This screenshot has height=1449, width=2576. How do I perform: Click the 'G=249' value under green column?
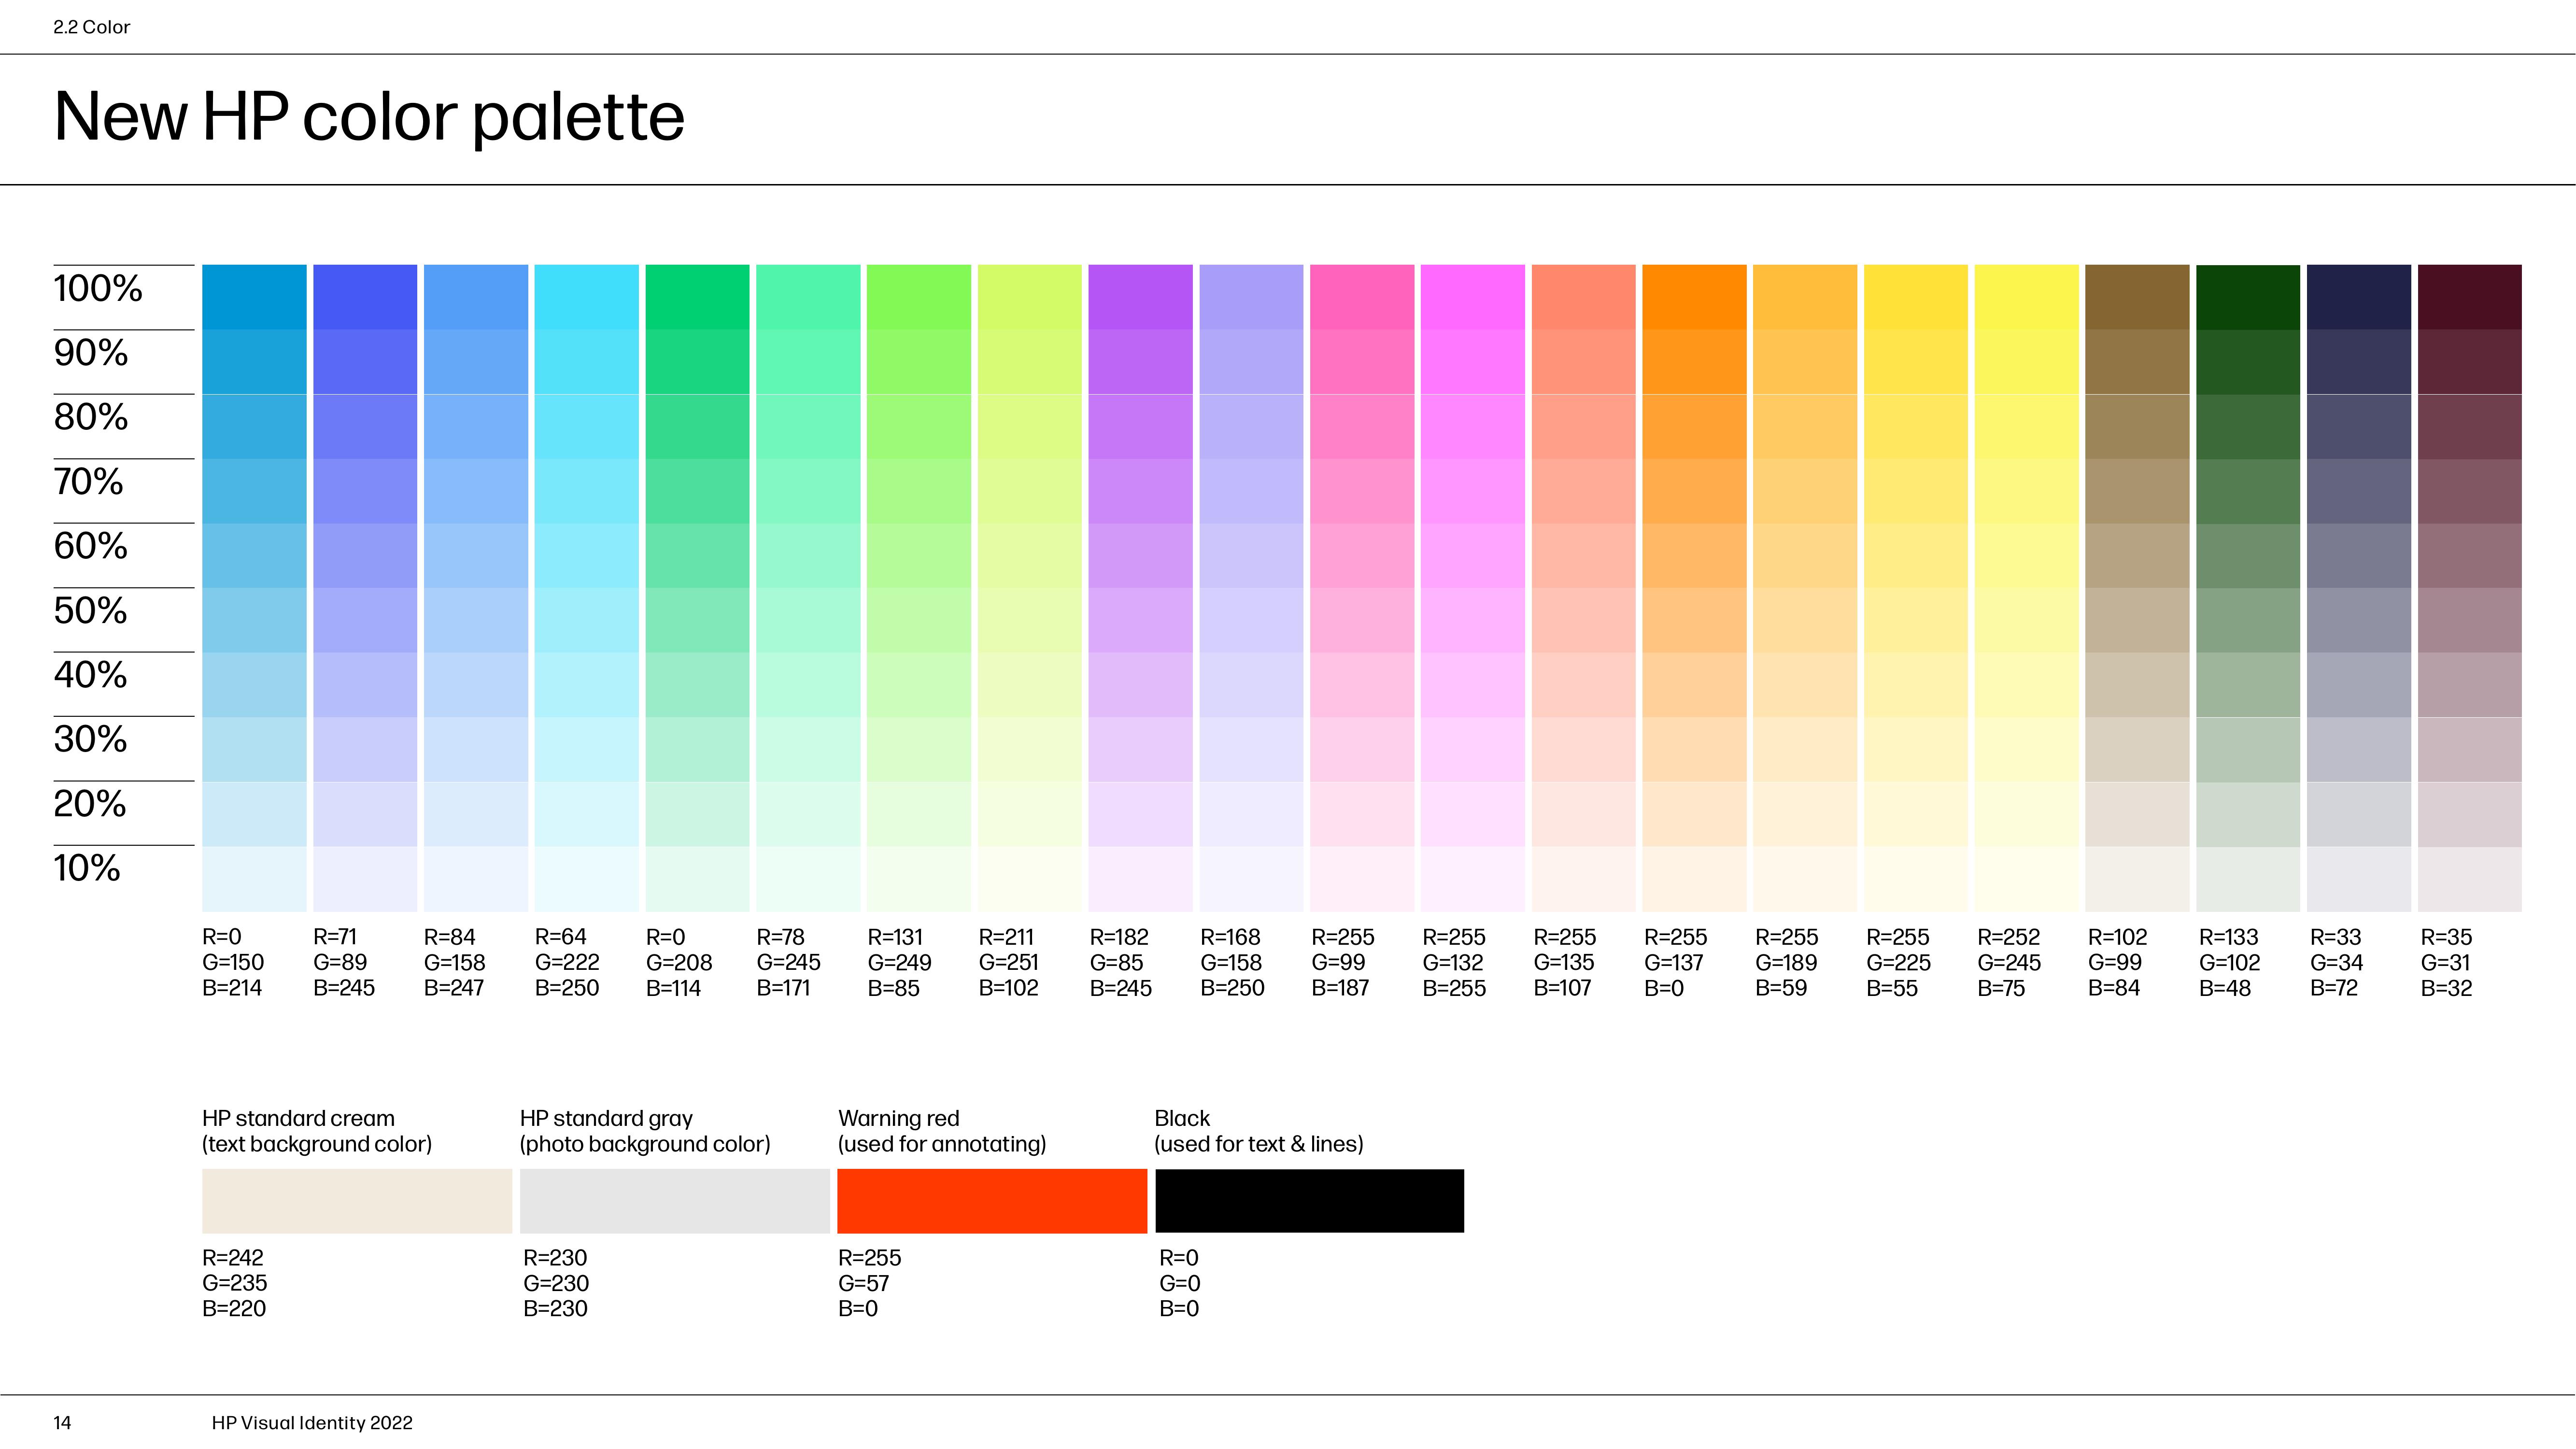(x=899, y=962)
